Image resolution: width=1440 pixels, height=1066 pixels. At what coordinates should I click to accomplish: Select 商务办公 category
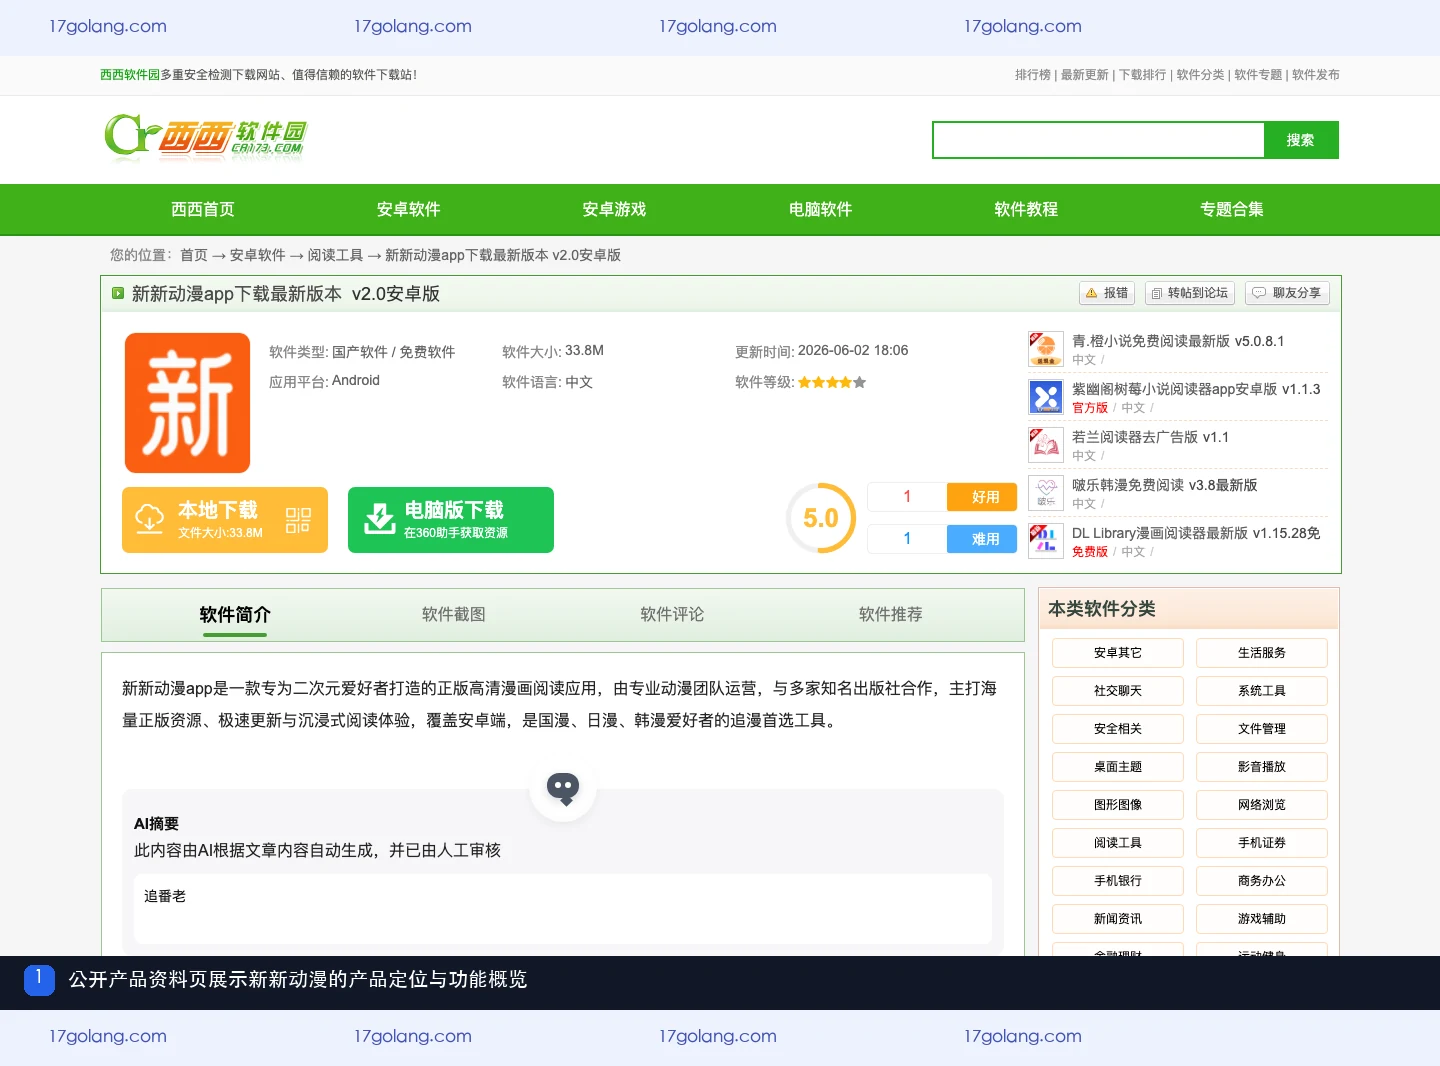tap(1262, 881)
